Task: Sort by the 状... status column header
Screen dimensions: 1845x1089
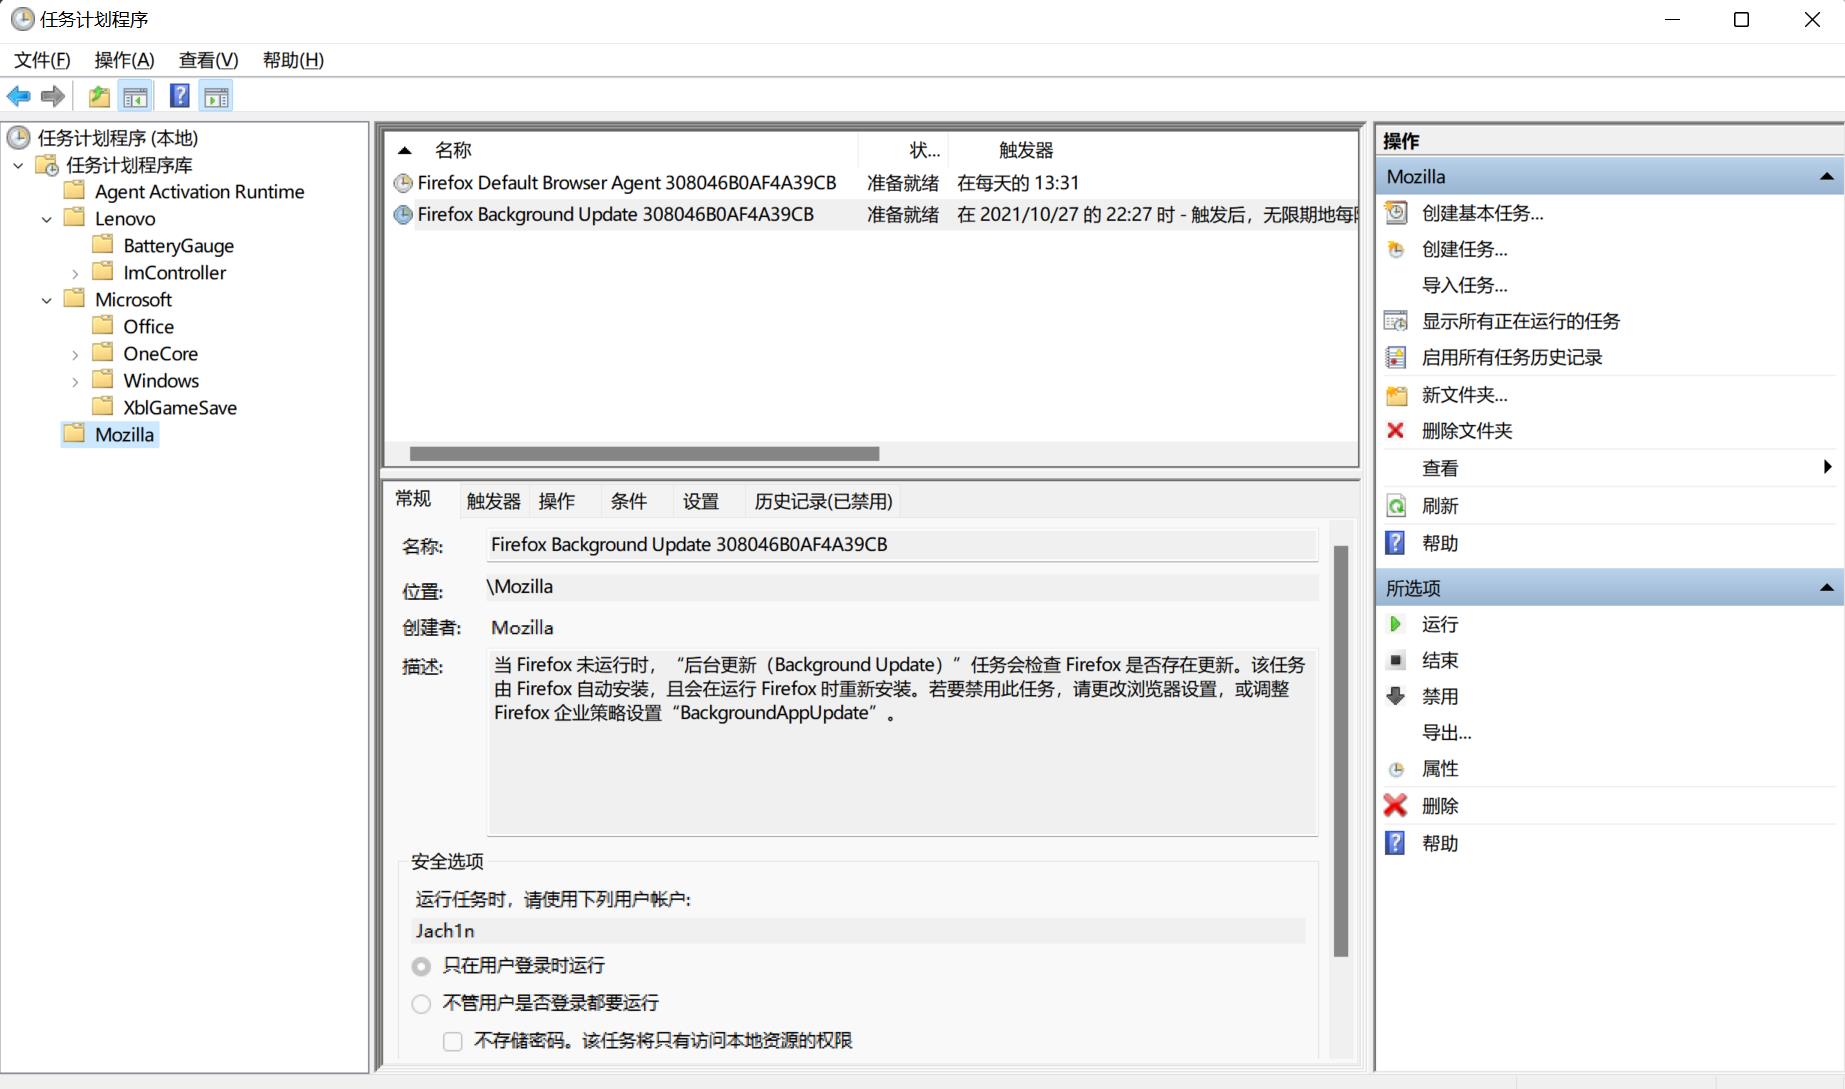Action: tap(924, 150)
